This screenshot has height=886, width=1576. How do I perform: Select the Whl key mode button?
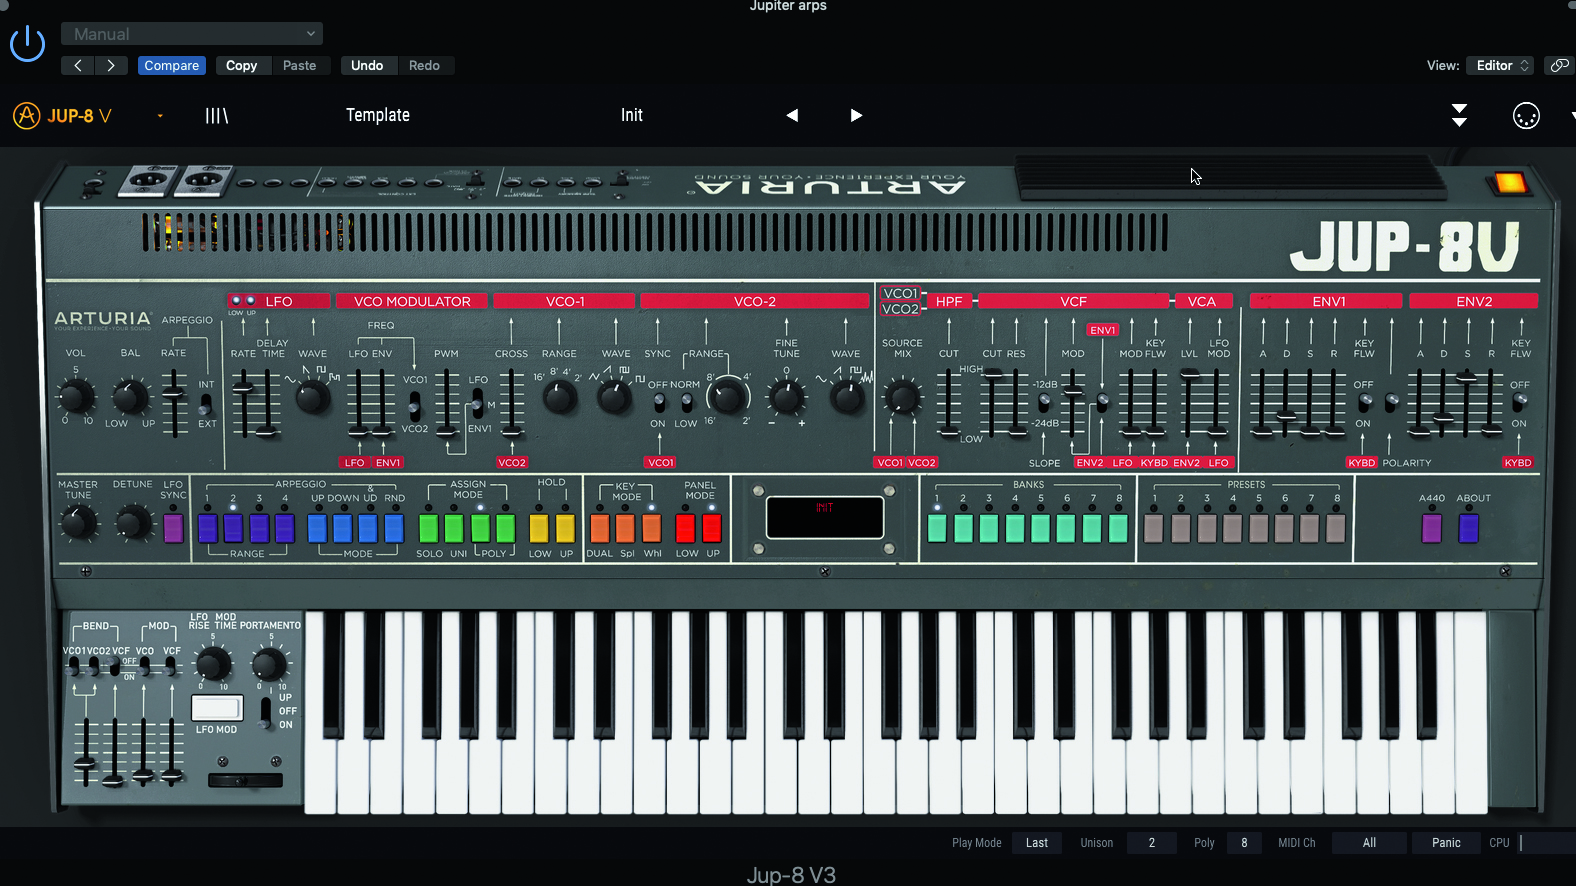(652, 527)
